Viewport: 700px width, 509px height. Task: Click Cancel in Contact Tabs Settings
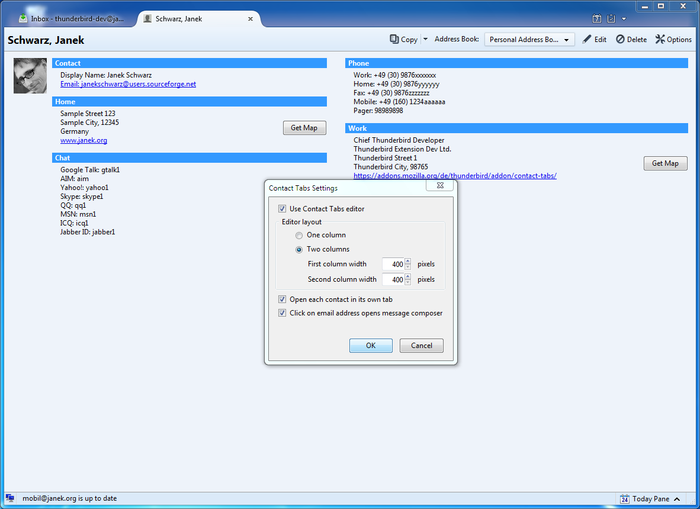[421, 346]
